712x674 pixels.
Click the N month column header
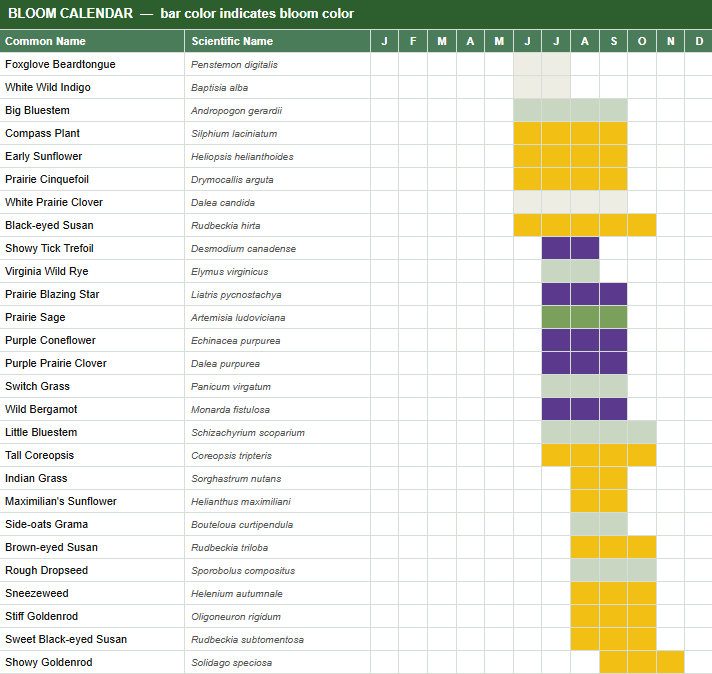[670, 41]
